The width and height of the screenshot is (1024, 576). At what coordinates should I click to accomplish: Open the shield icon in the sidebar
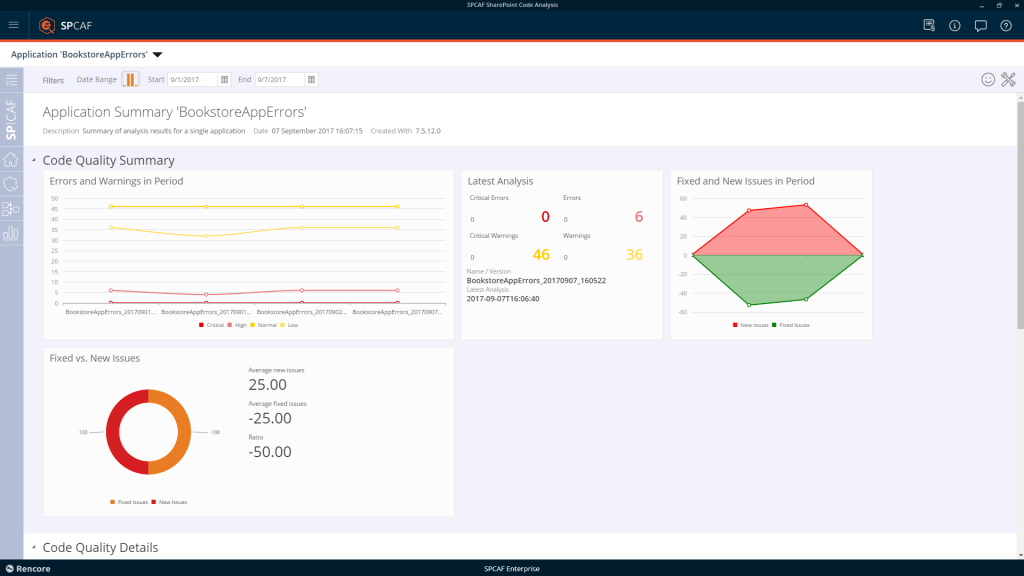(11, 184)
